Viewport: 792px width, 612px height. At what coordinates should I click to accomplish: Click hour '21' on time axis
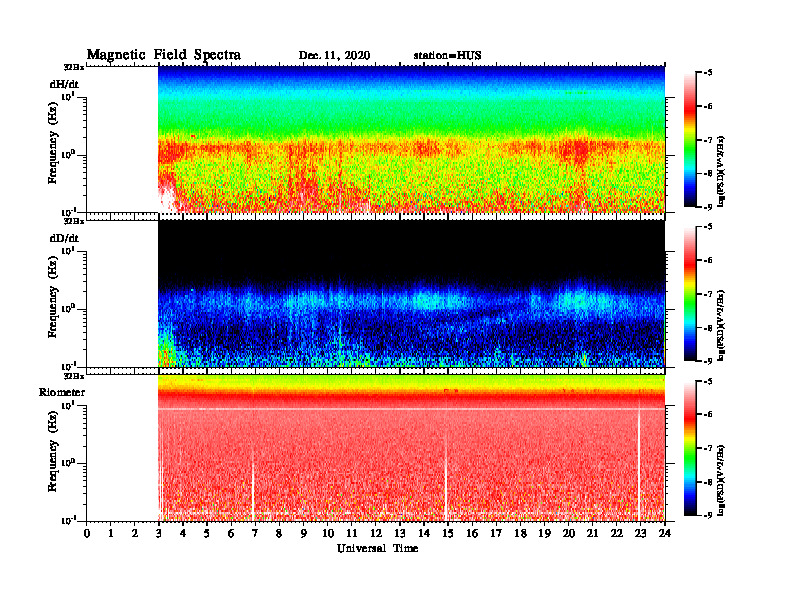pos(592,534)
